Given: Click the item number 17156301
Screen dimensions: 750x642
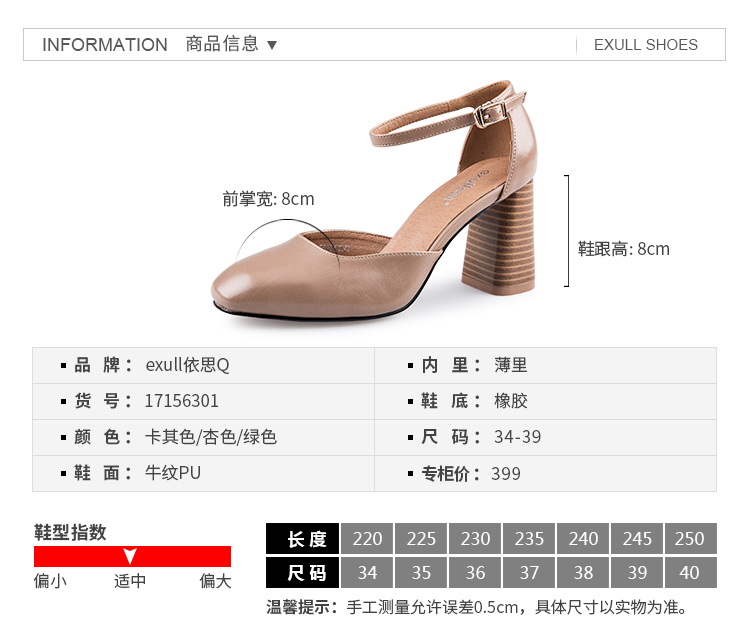Looking at the screenshot, I should pos(181,401).
